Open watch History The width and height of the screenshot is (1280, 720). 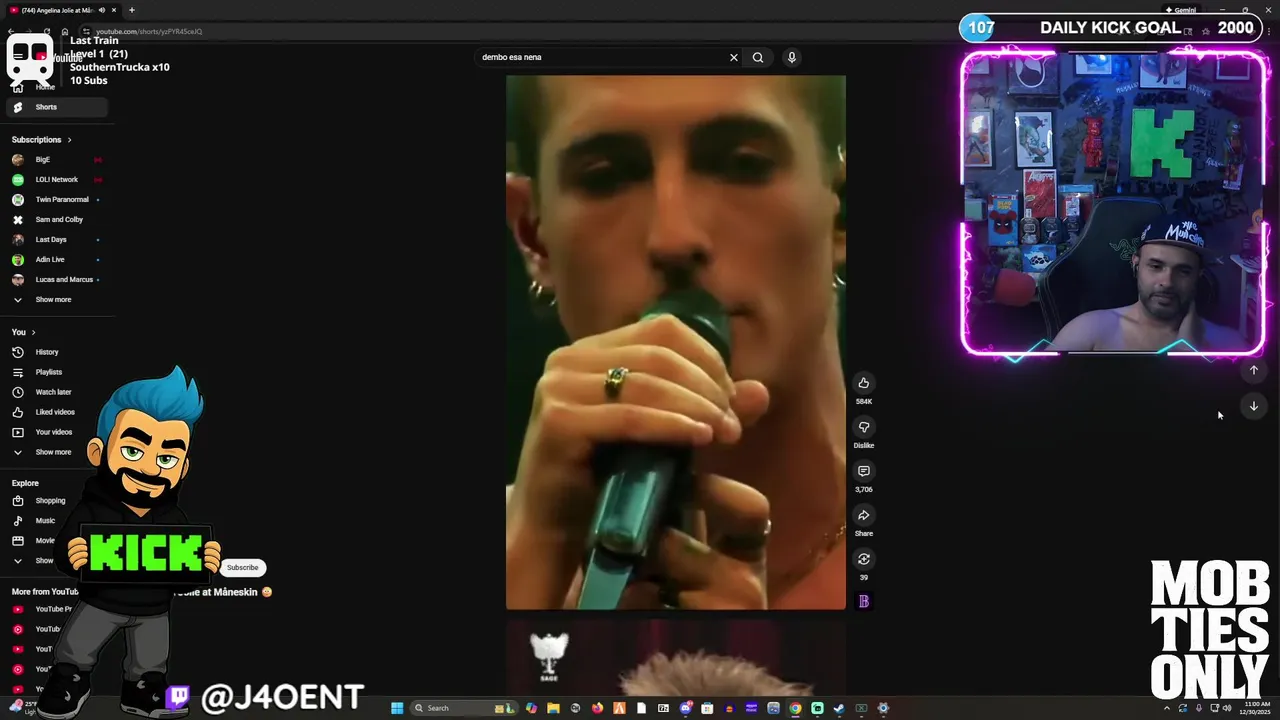pos(55,352)
